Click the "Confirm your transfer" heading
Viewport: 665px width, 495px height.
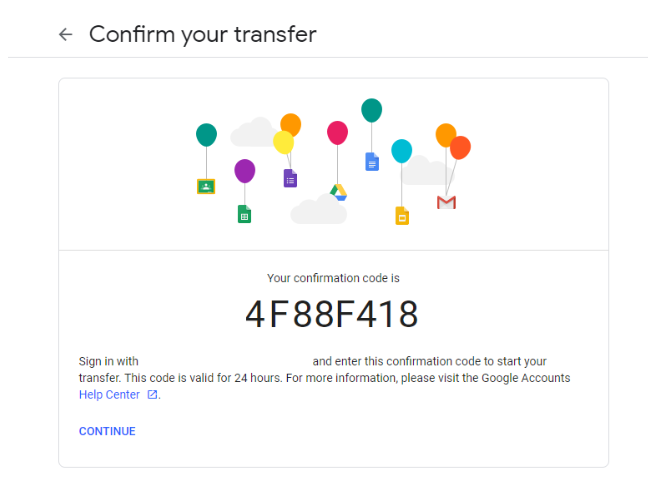pos(203,34)
